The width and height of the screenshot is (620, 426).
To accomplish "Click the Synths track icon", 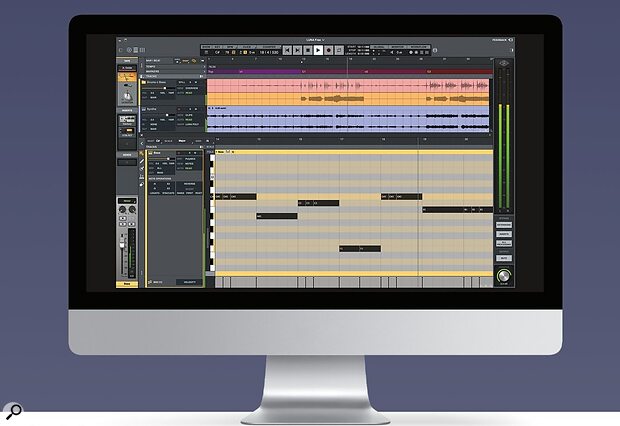I will 144,109.
